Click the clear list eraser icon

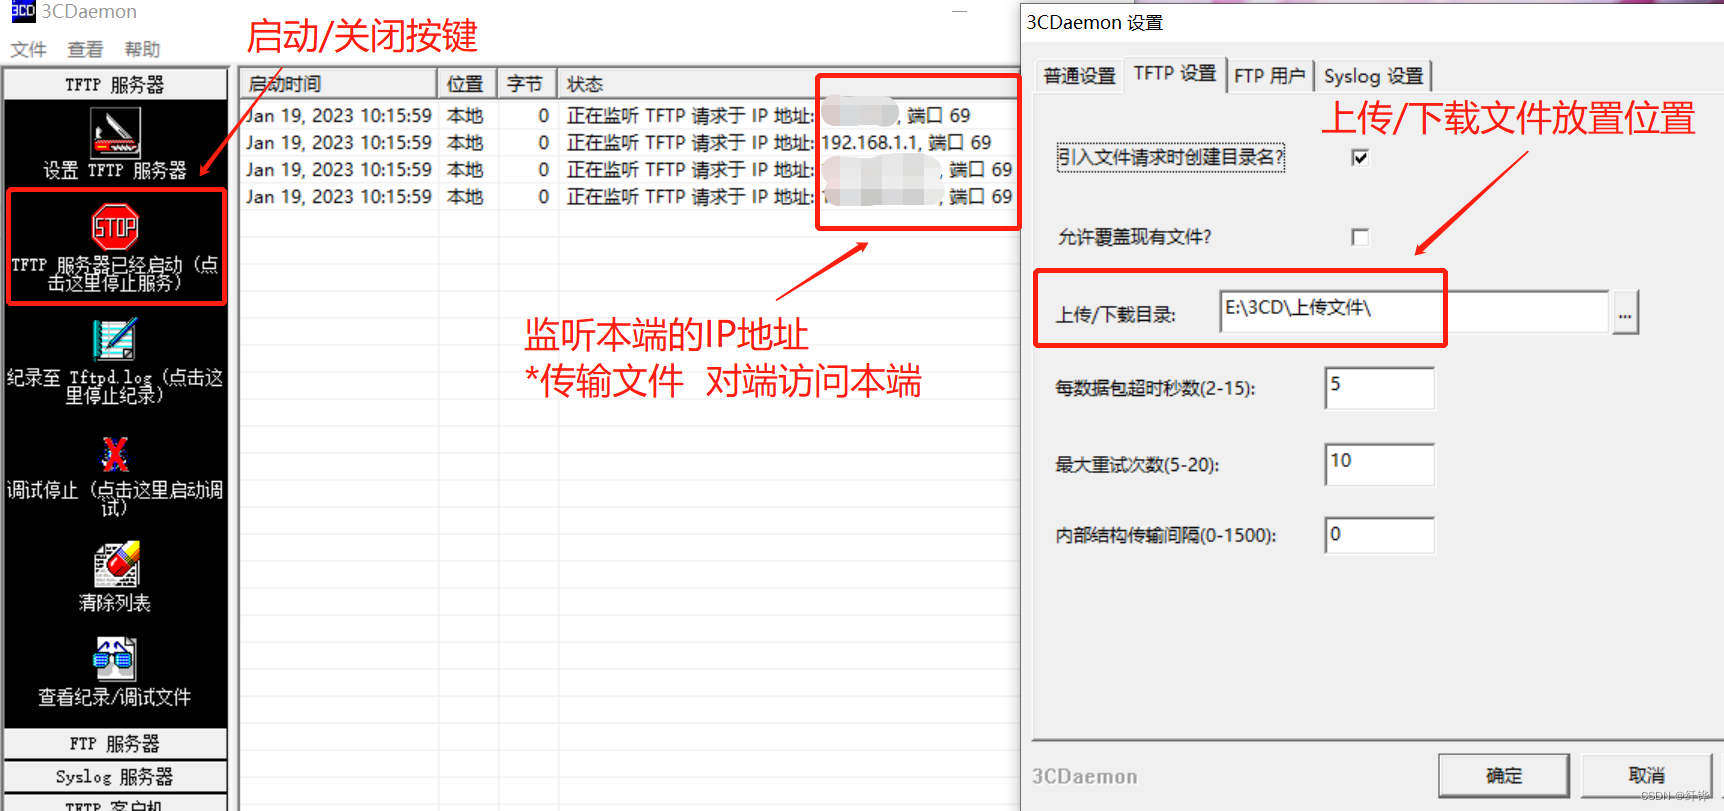tap(116, 564)
